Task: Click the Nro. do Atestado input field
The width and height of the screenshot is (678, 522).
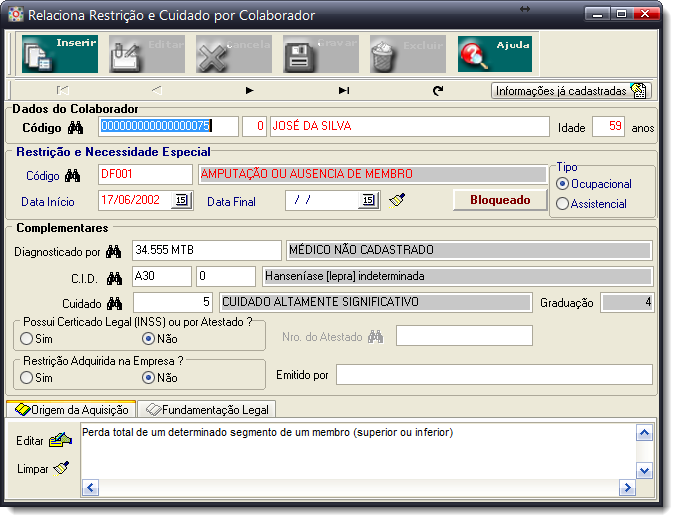Action: pyautogui.click(x=464, y=336)
